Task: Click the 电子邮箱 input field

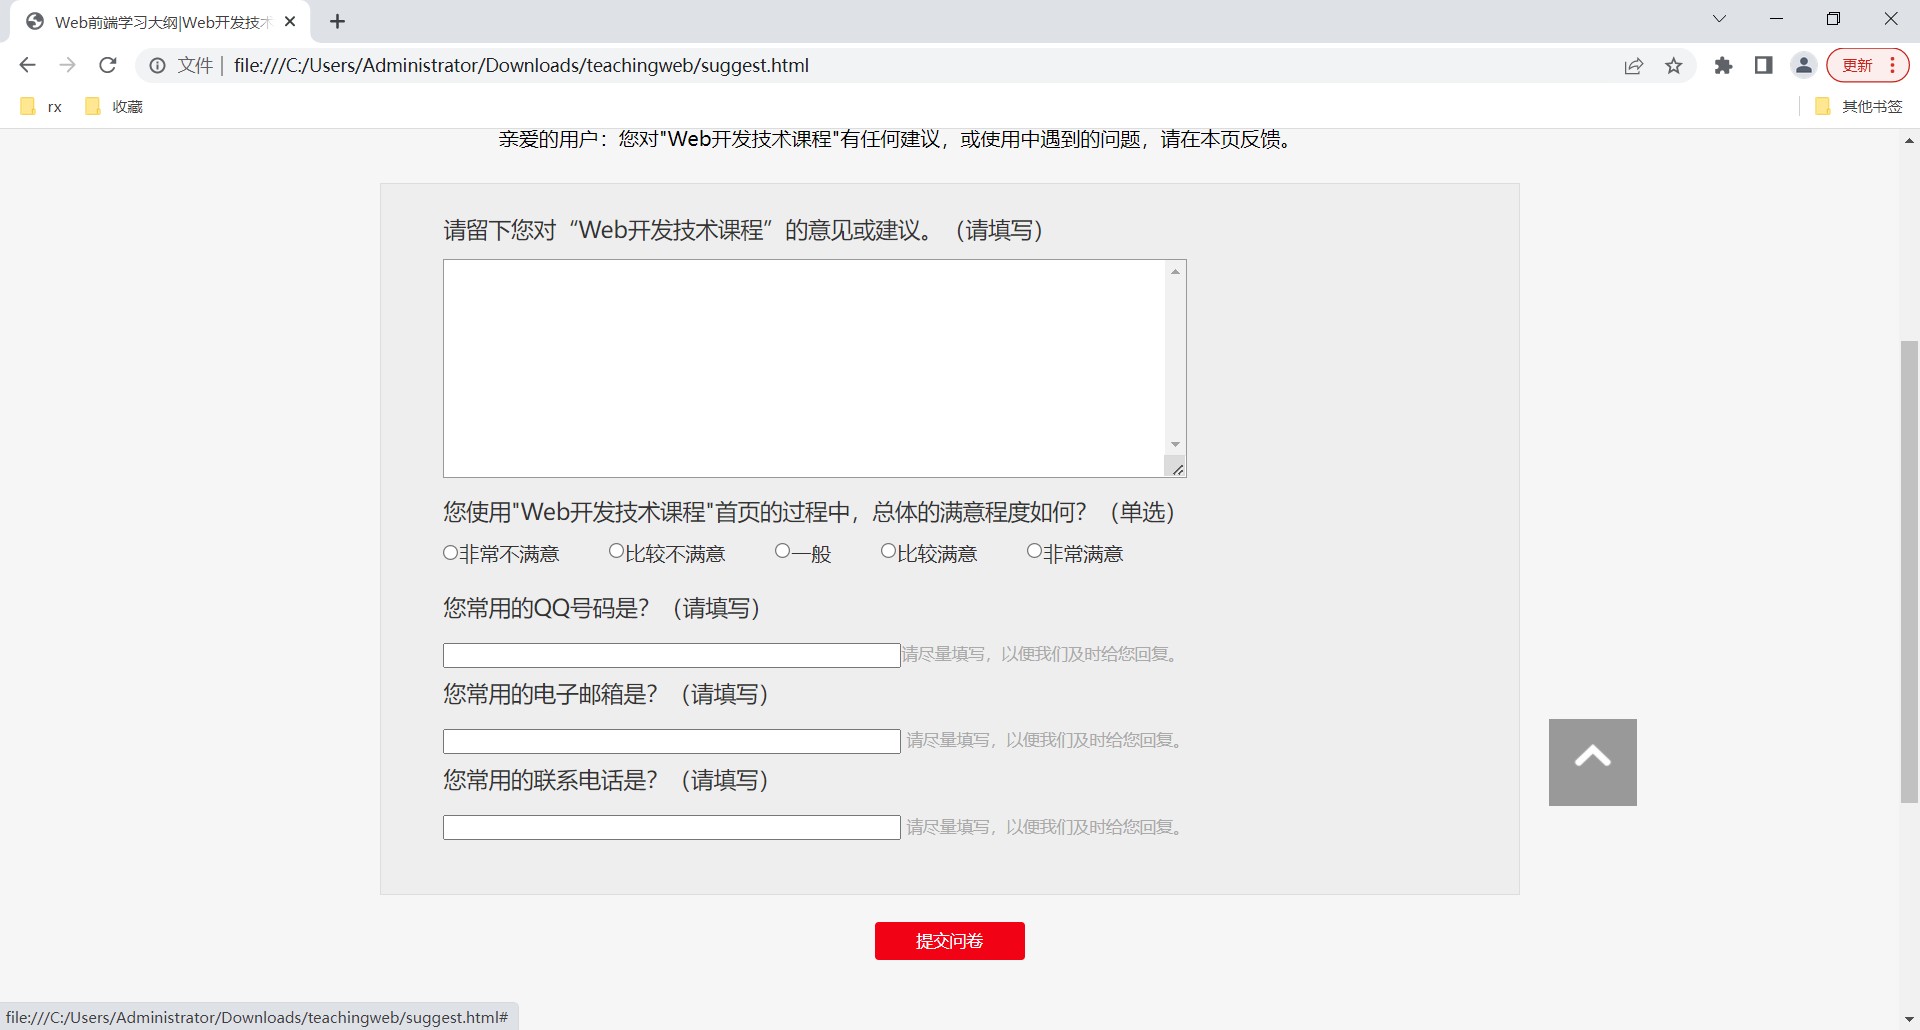Action: click(x=672, y=741)
